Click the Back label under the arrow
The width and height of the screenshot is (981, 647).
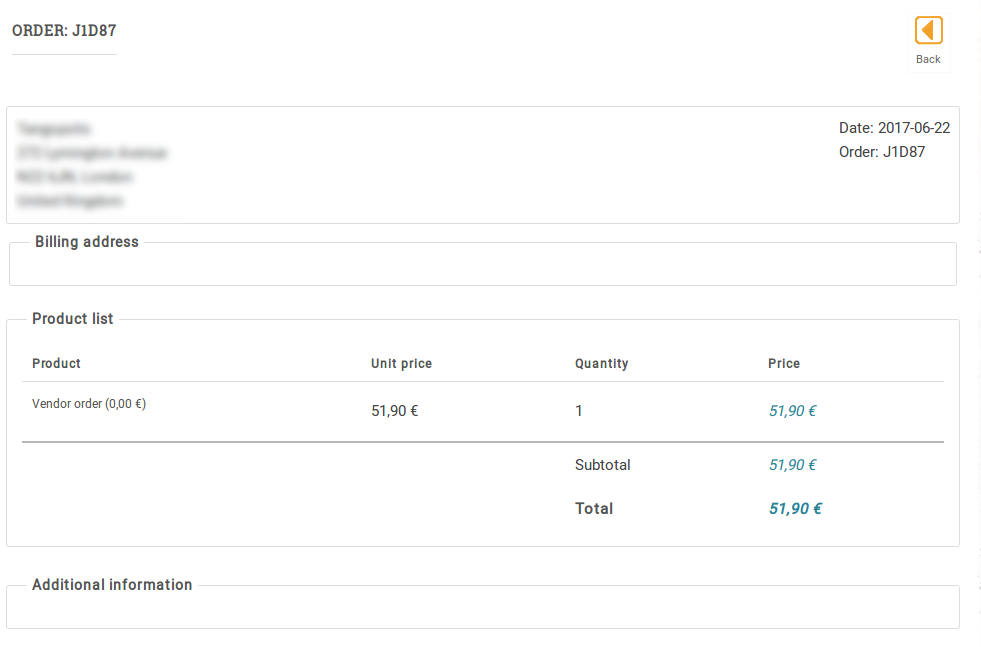pos(928,59)
